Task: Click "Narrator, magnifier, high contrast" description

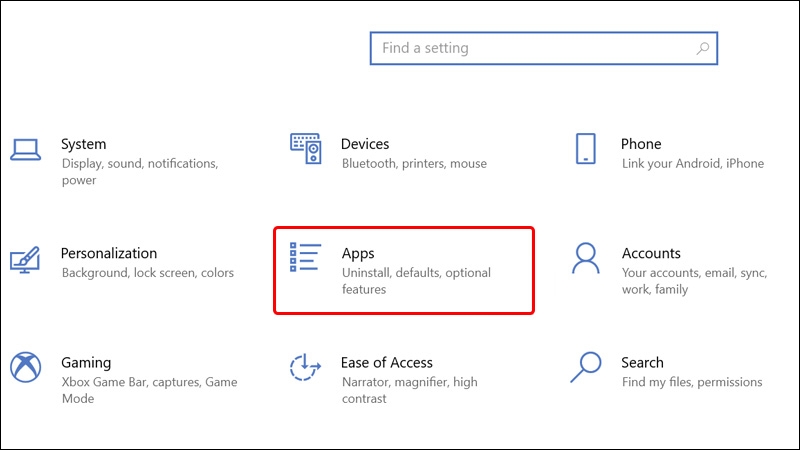Action: [410, 390]
